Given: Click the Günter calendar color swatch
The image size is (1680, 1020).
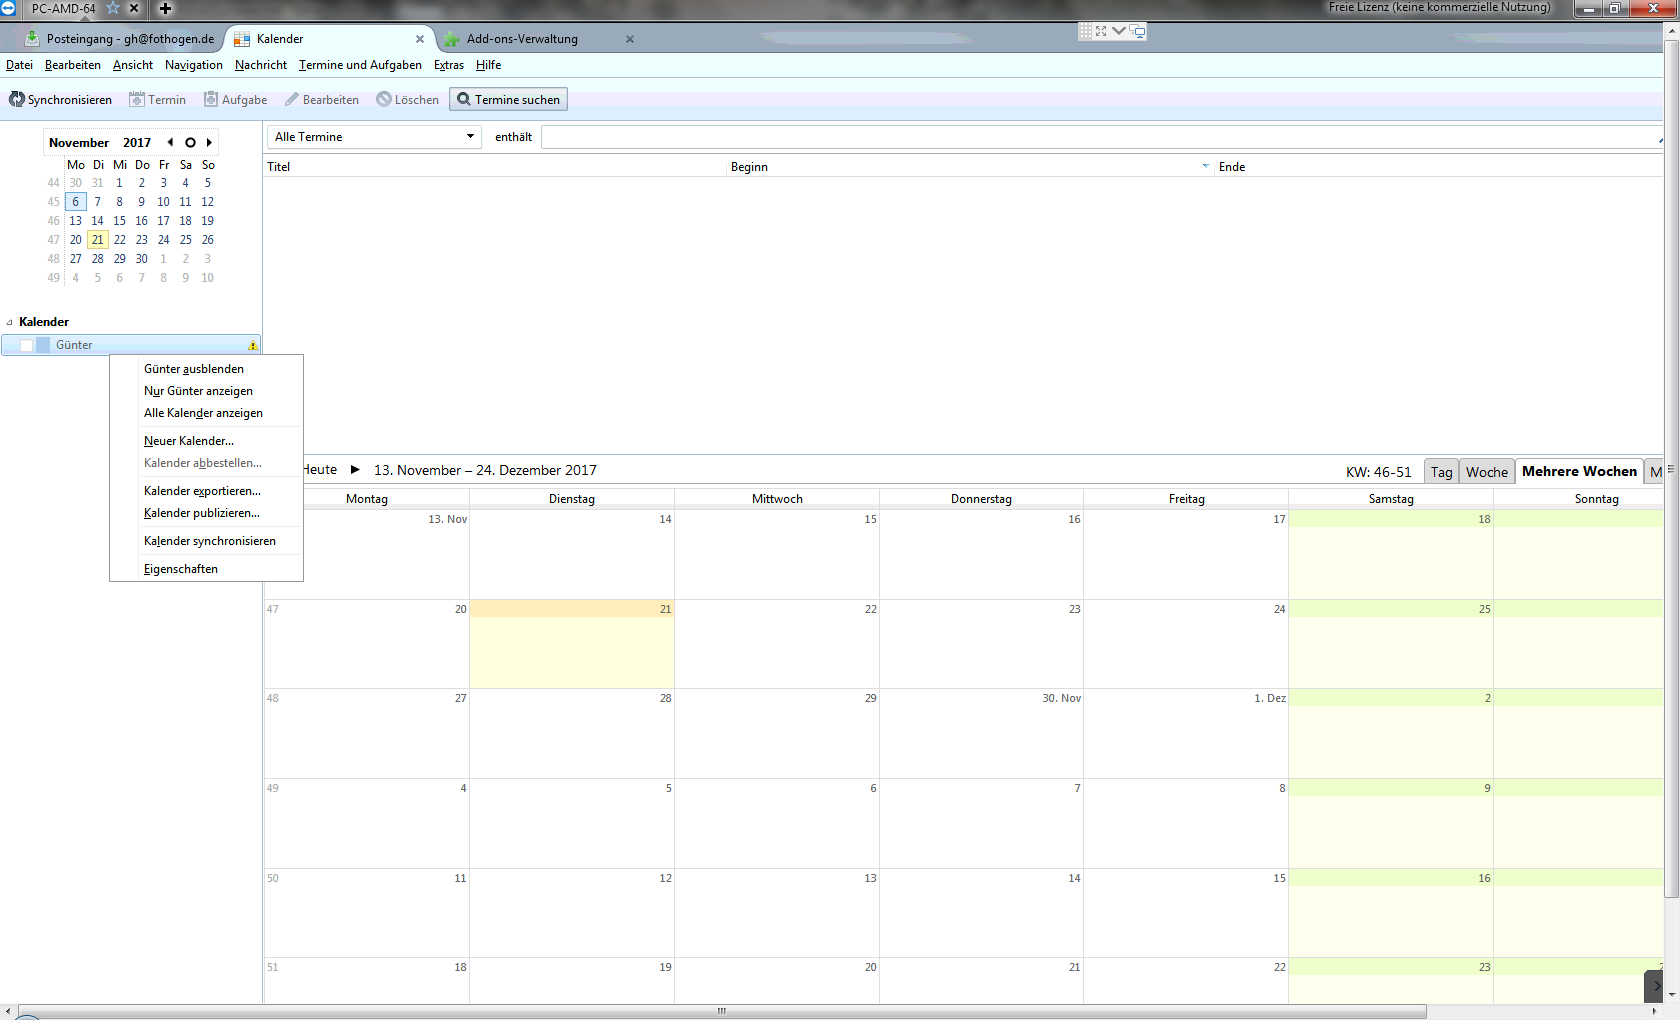Looking at the screenshot, I should [43, 345].
